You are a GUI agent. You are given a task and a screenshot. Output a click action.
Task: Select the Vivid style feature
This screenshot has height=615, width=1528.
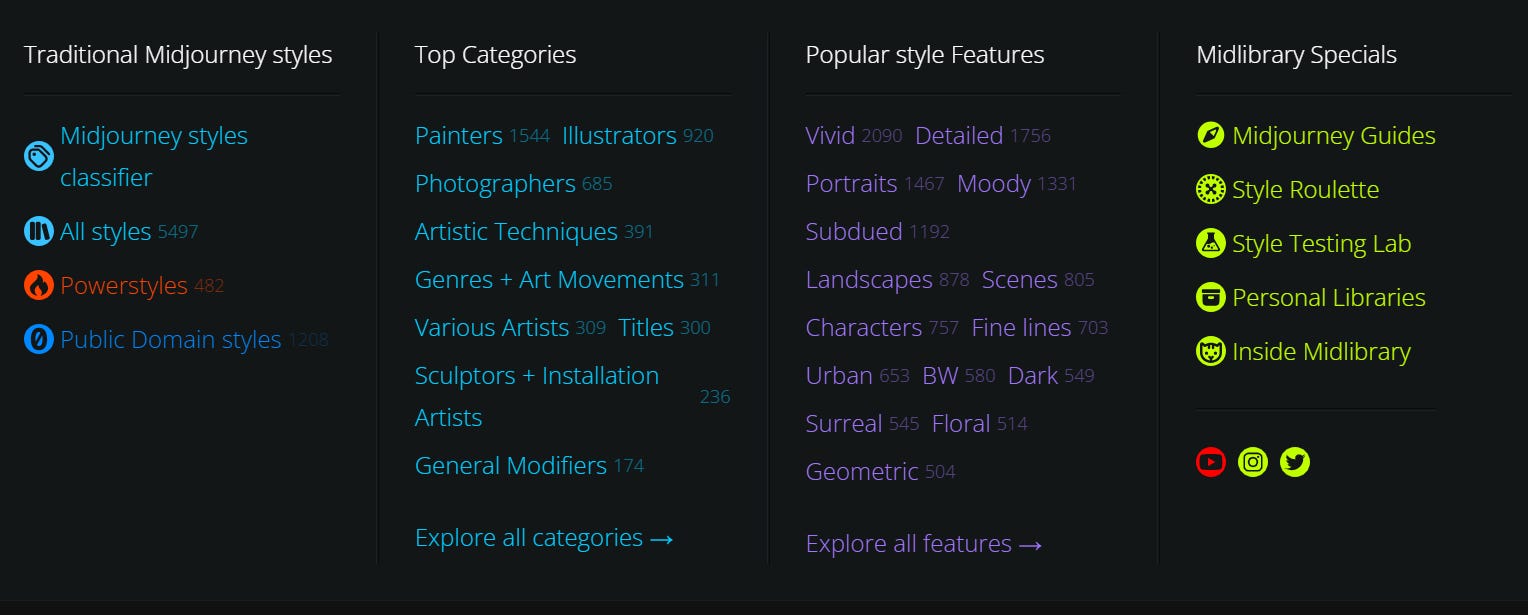tap(830, 135)
